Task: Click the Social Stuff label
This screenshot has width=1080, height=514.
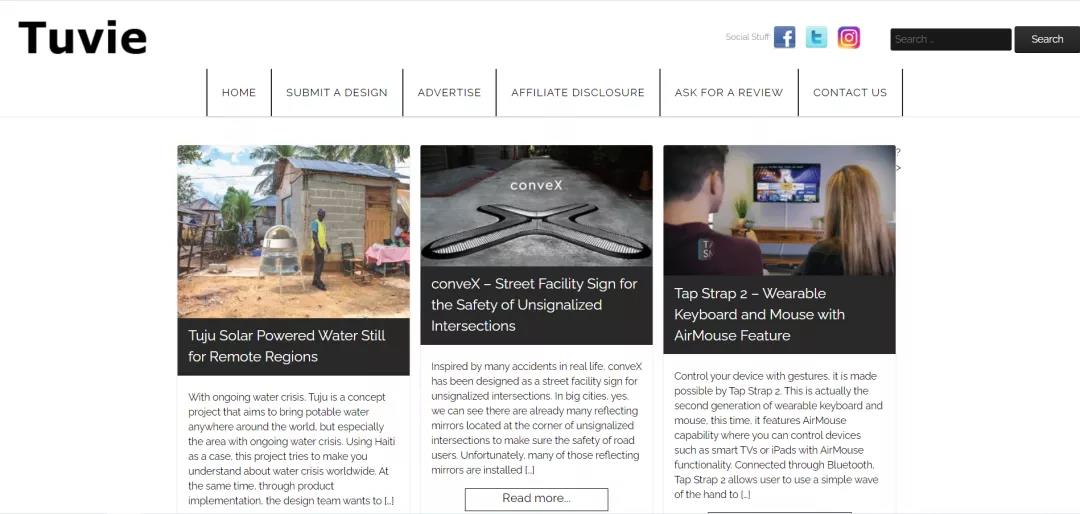Action: (747, 37)
